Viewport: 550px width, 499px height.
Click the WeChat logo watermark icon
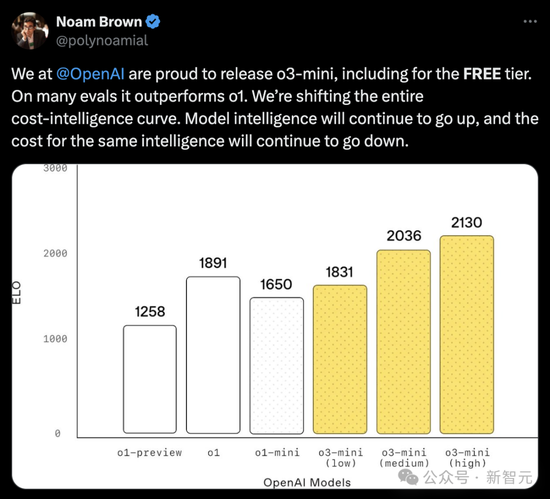click(x=408, y=477)
